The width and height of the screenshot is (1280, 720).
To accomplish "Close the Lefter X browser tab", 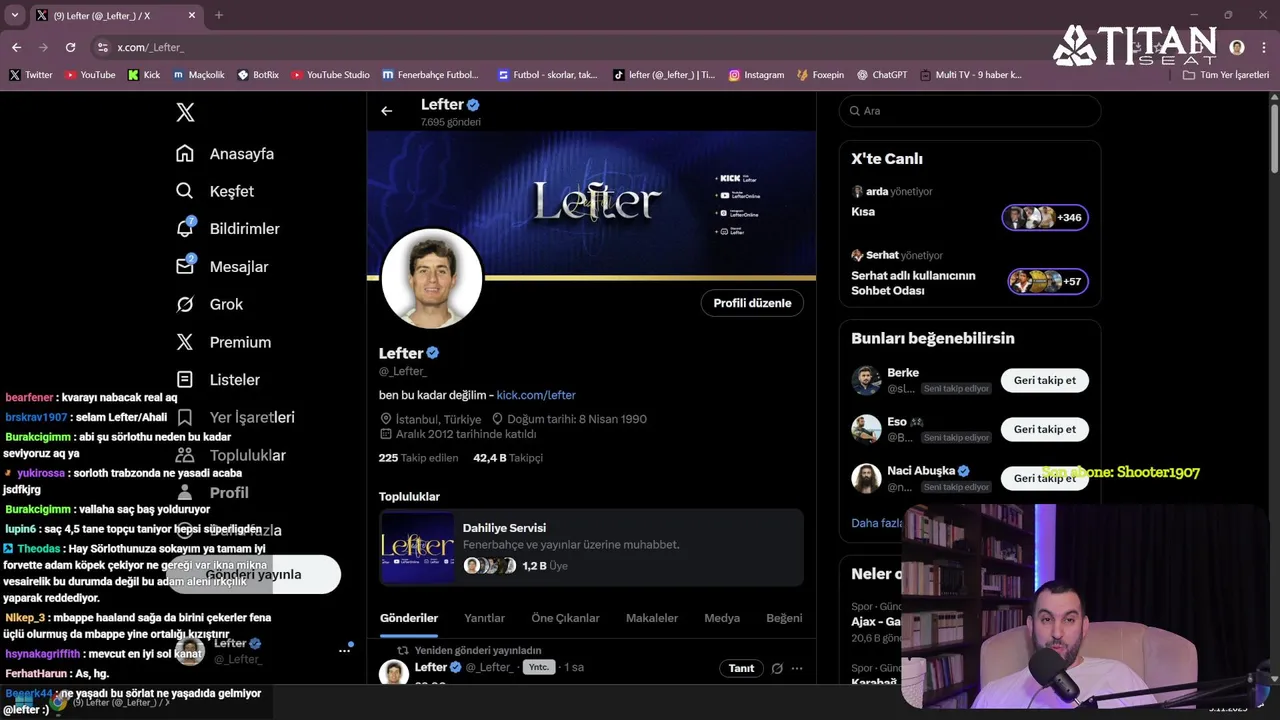I will [x=192, y=15].
